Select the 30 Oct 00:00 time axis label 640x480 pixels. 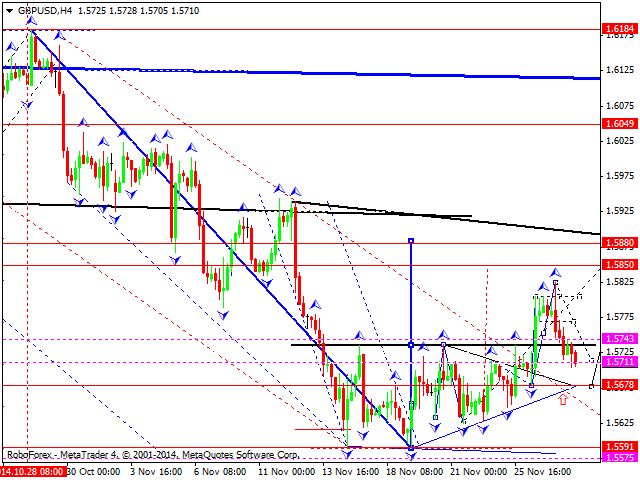[93, 472]
